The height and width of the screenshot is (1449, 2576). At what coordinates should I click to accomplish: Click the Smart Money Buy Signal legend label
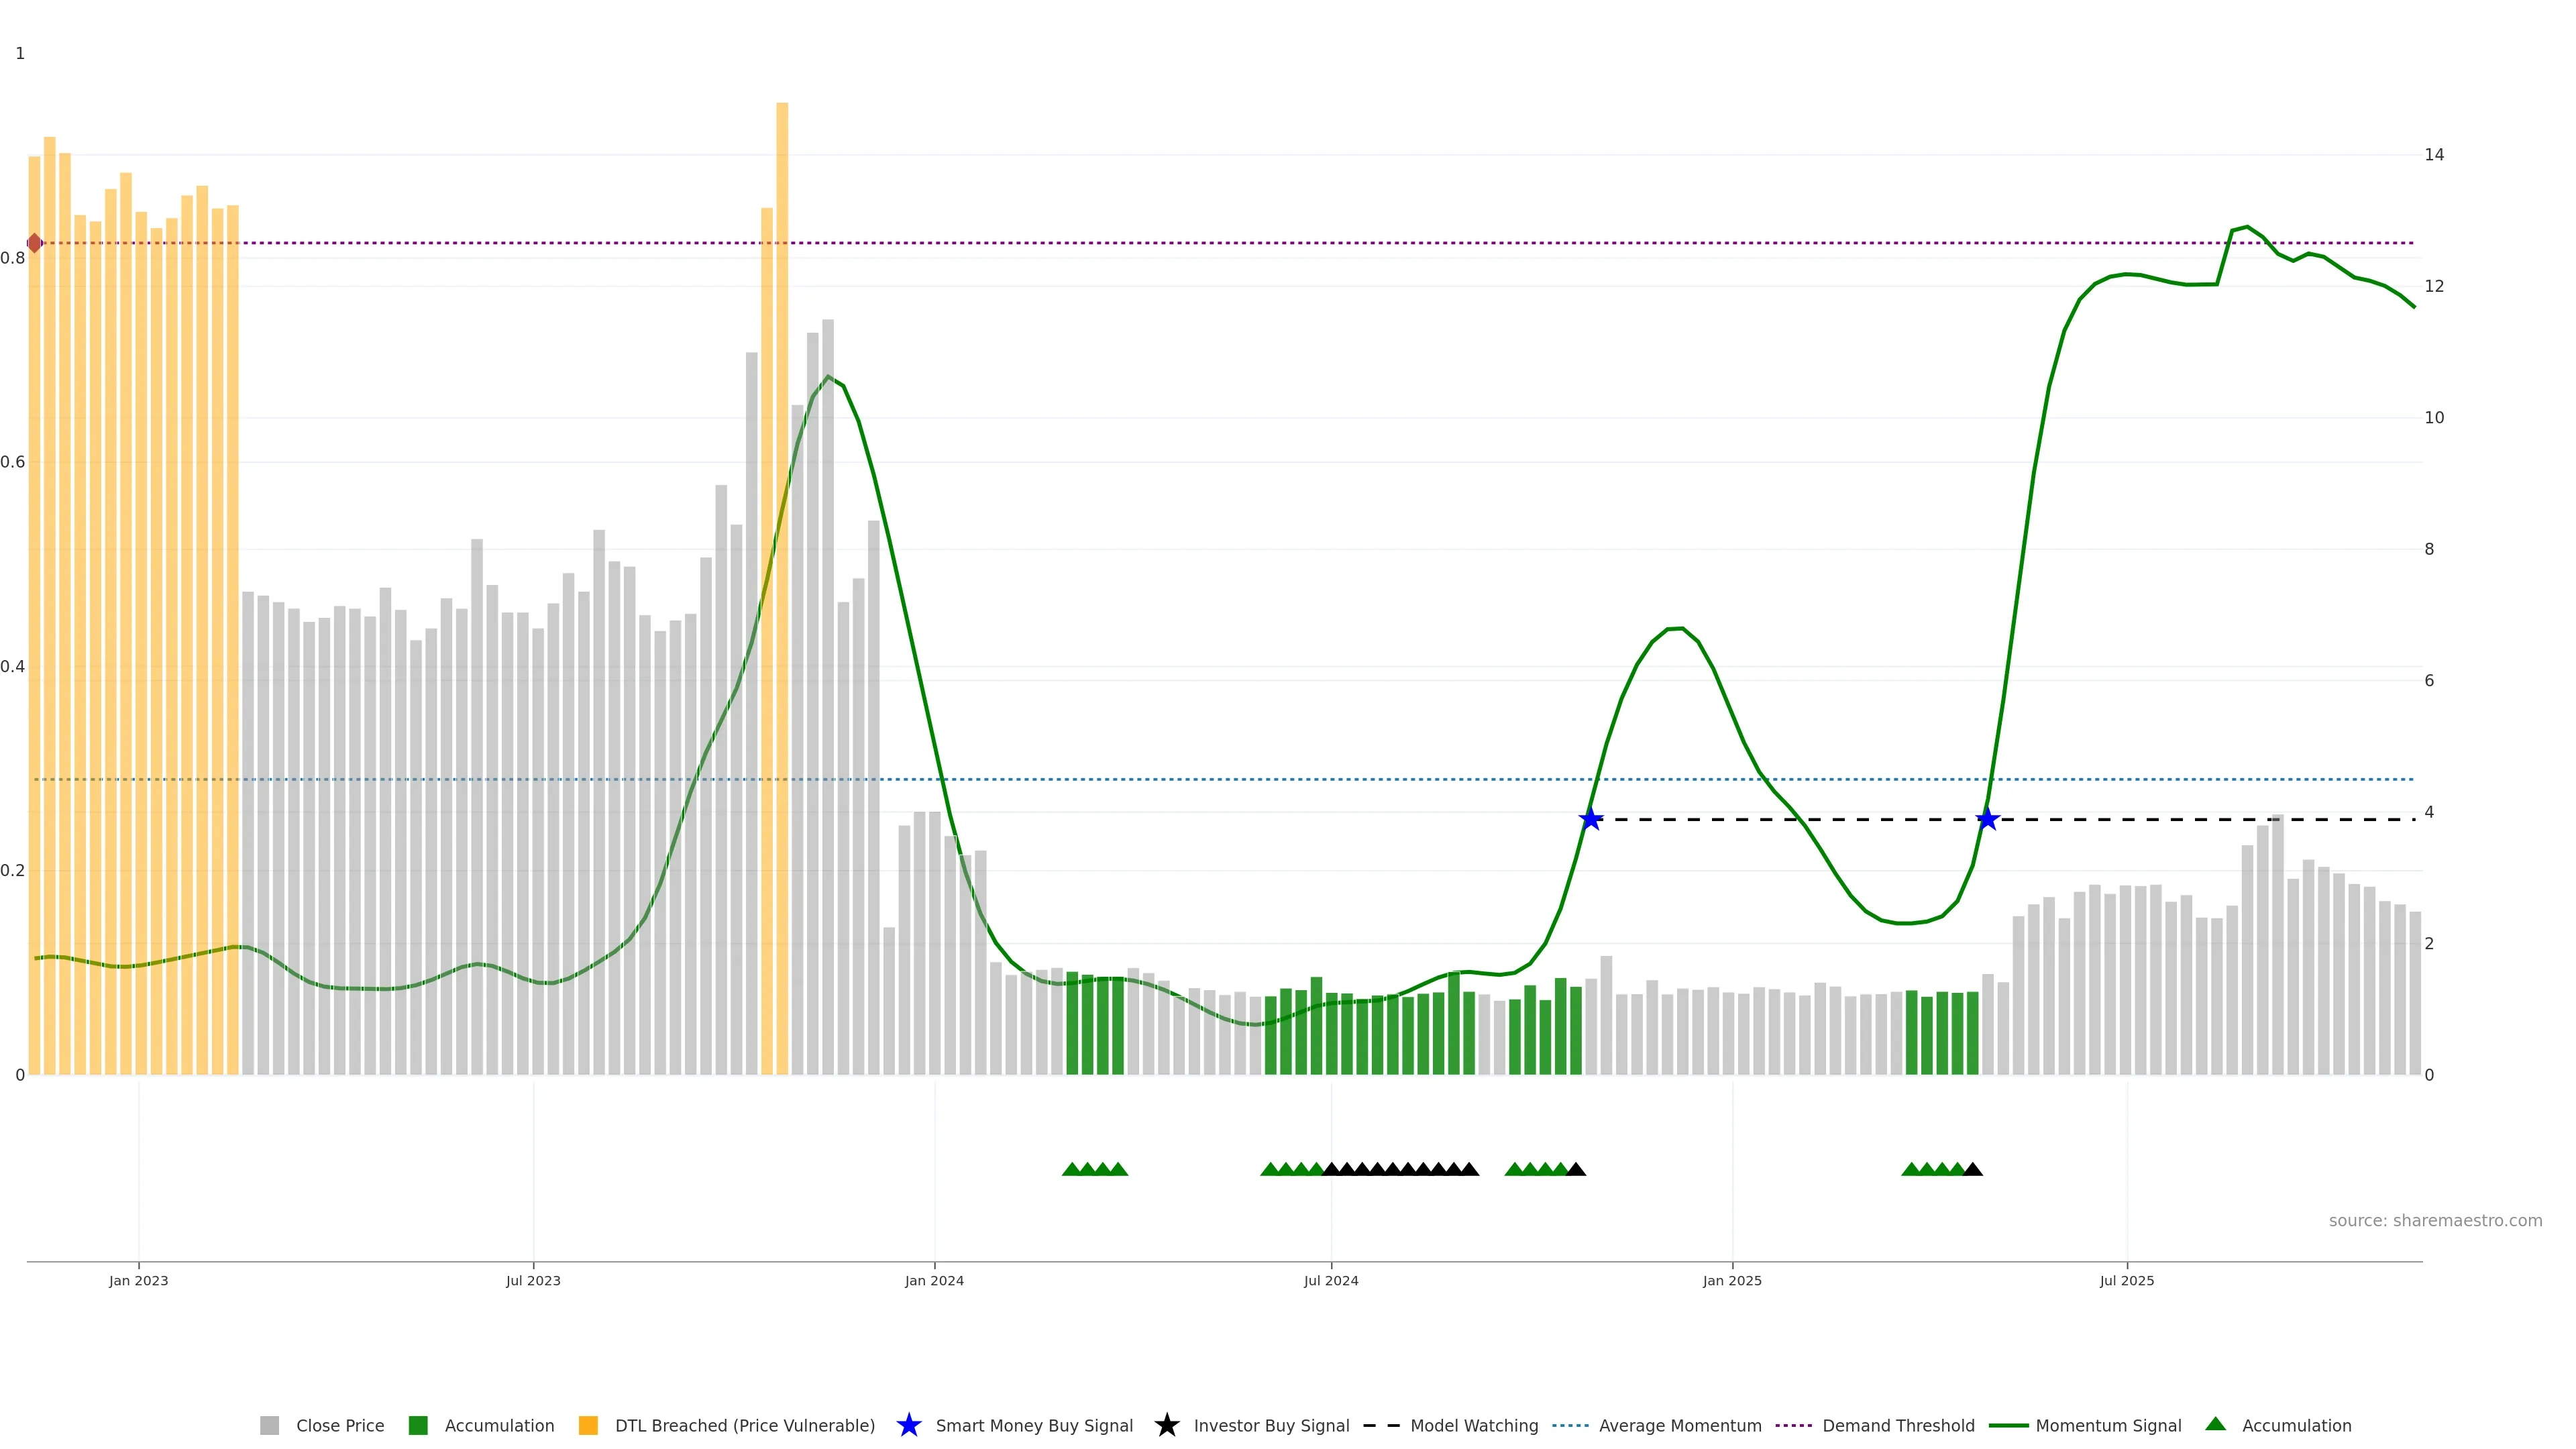point(1034,1425)
